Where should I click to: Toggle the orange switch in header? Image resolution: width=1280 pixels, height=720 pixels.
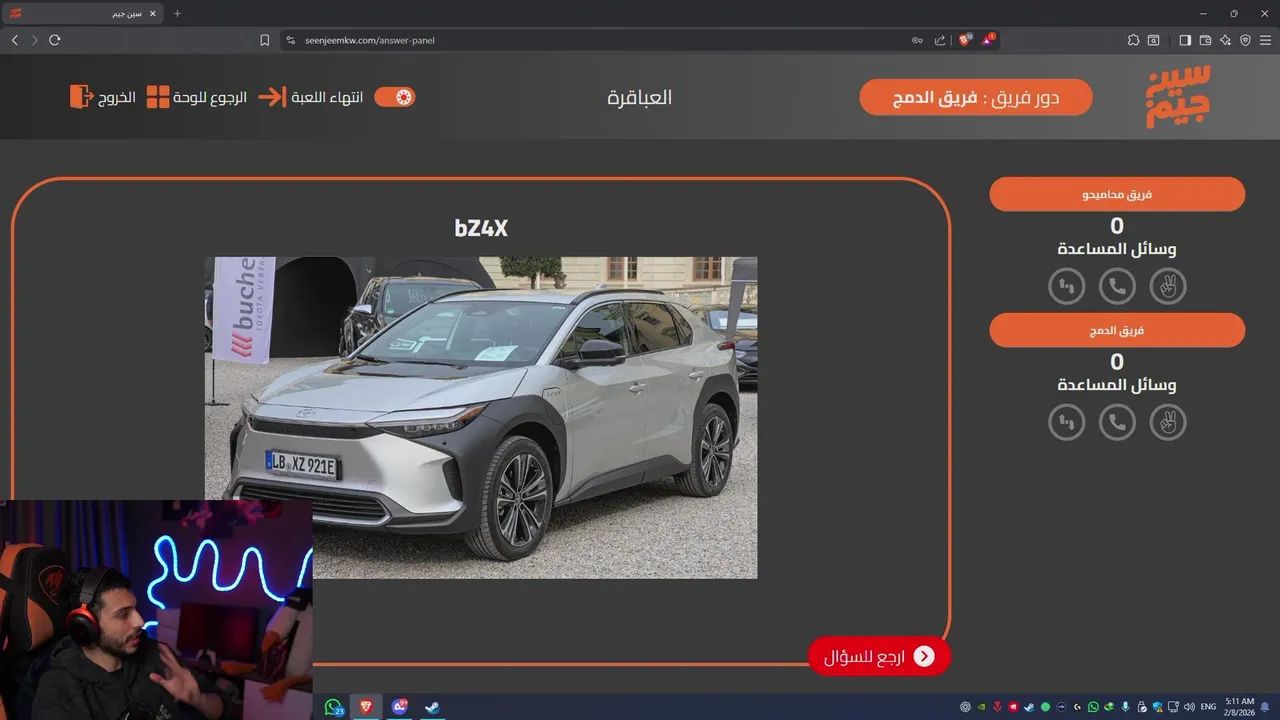coord(394,97)
